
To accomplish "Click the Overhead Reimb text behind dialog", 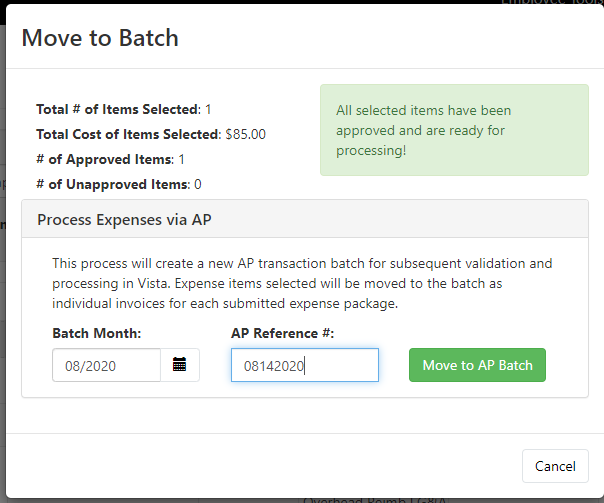I will tap(374, 500).
